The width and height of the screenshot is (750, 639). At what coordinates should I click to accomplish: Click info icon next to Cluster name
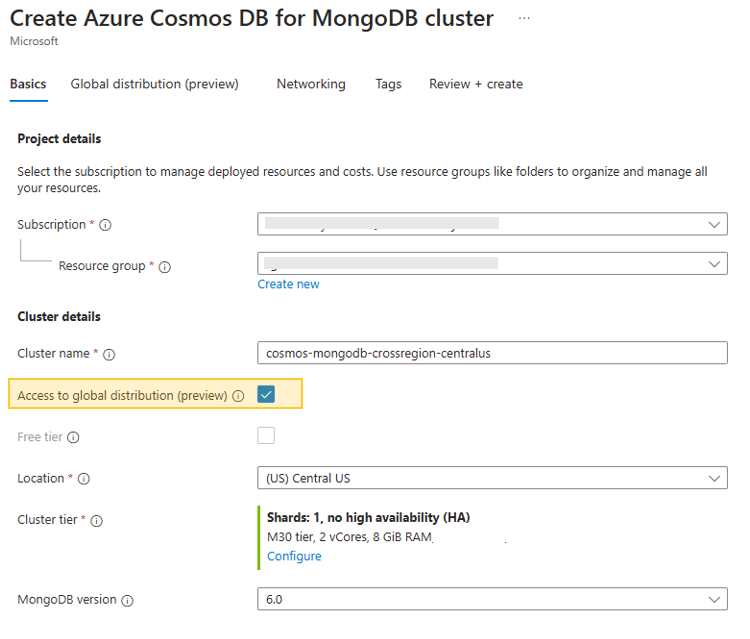(109, 354)
